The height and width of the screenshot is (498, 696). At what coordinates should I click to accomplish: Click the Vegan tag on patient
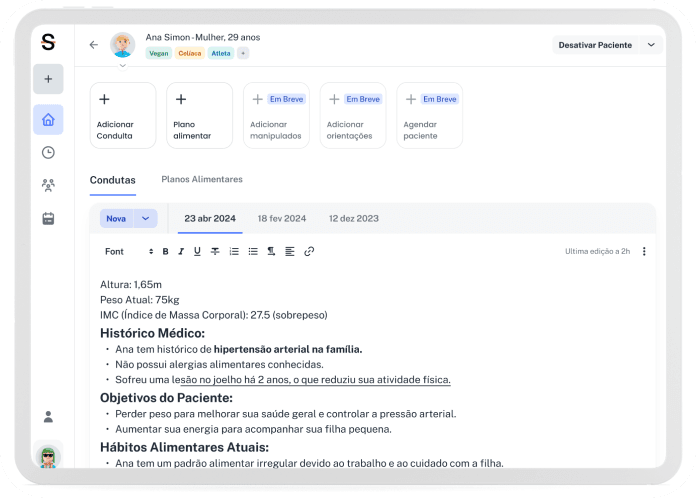point(158,53)
